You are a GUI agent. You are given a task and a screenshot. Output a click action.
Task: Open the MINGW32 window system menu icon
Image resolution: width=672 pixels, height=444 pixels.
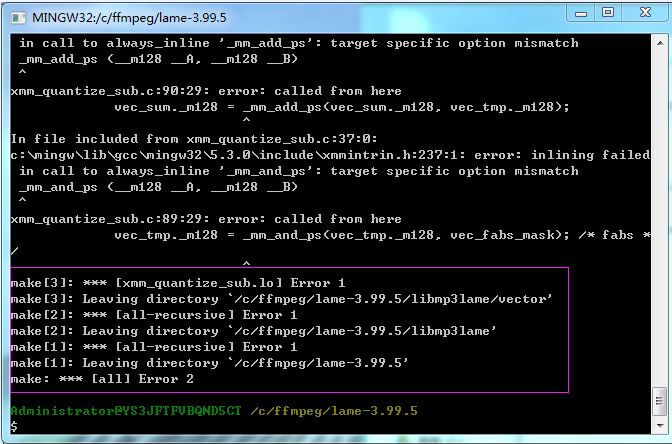[18, 18]
